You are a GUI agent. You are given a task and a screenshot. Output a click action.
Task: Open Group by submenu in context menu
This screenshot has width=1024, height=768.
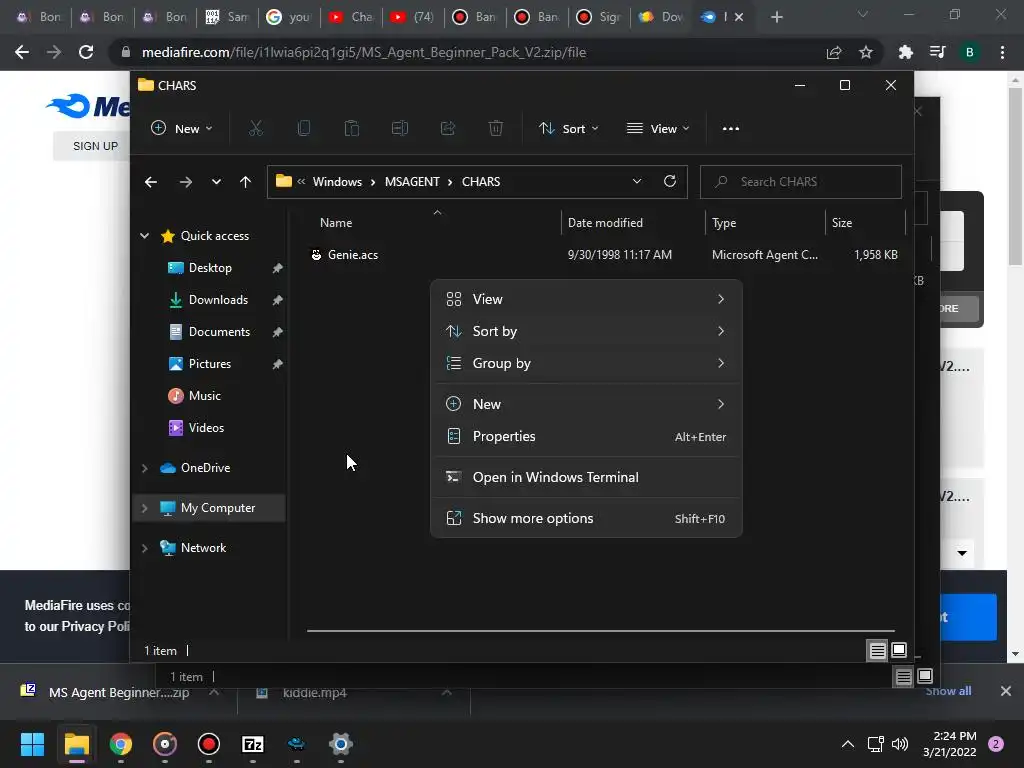coord(586,363)
